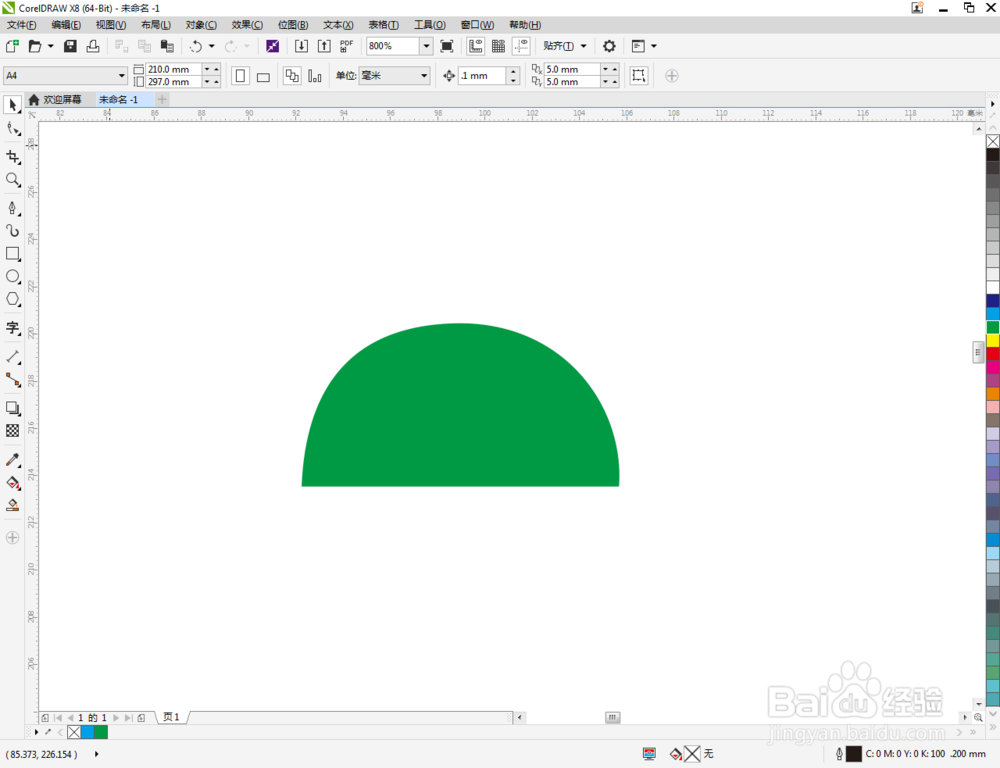
Task: Go to next page arrow
Action: pos(115,718)
